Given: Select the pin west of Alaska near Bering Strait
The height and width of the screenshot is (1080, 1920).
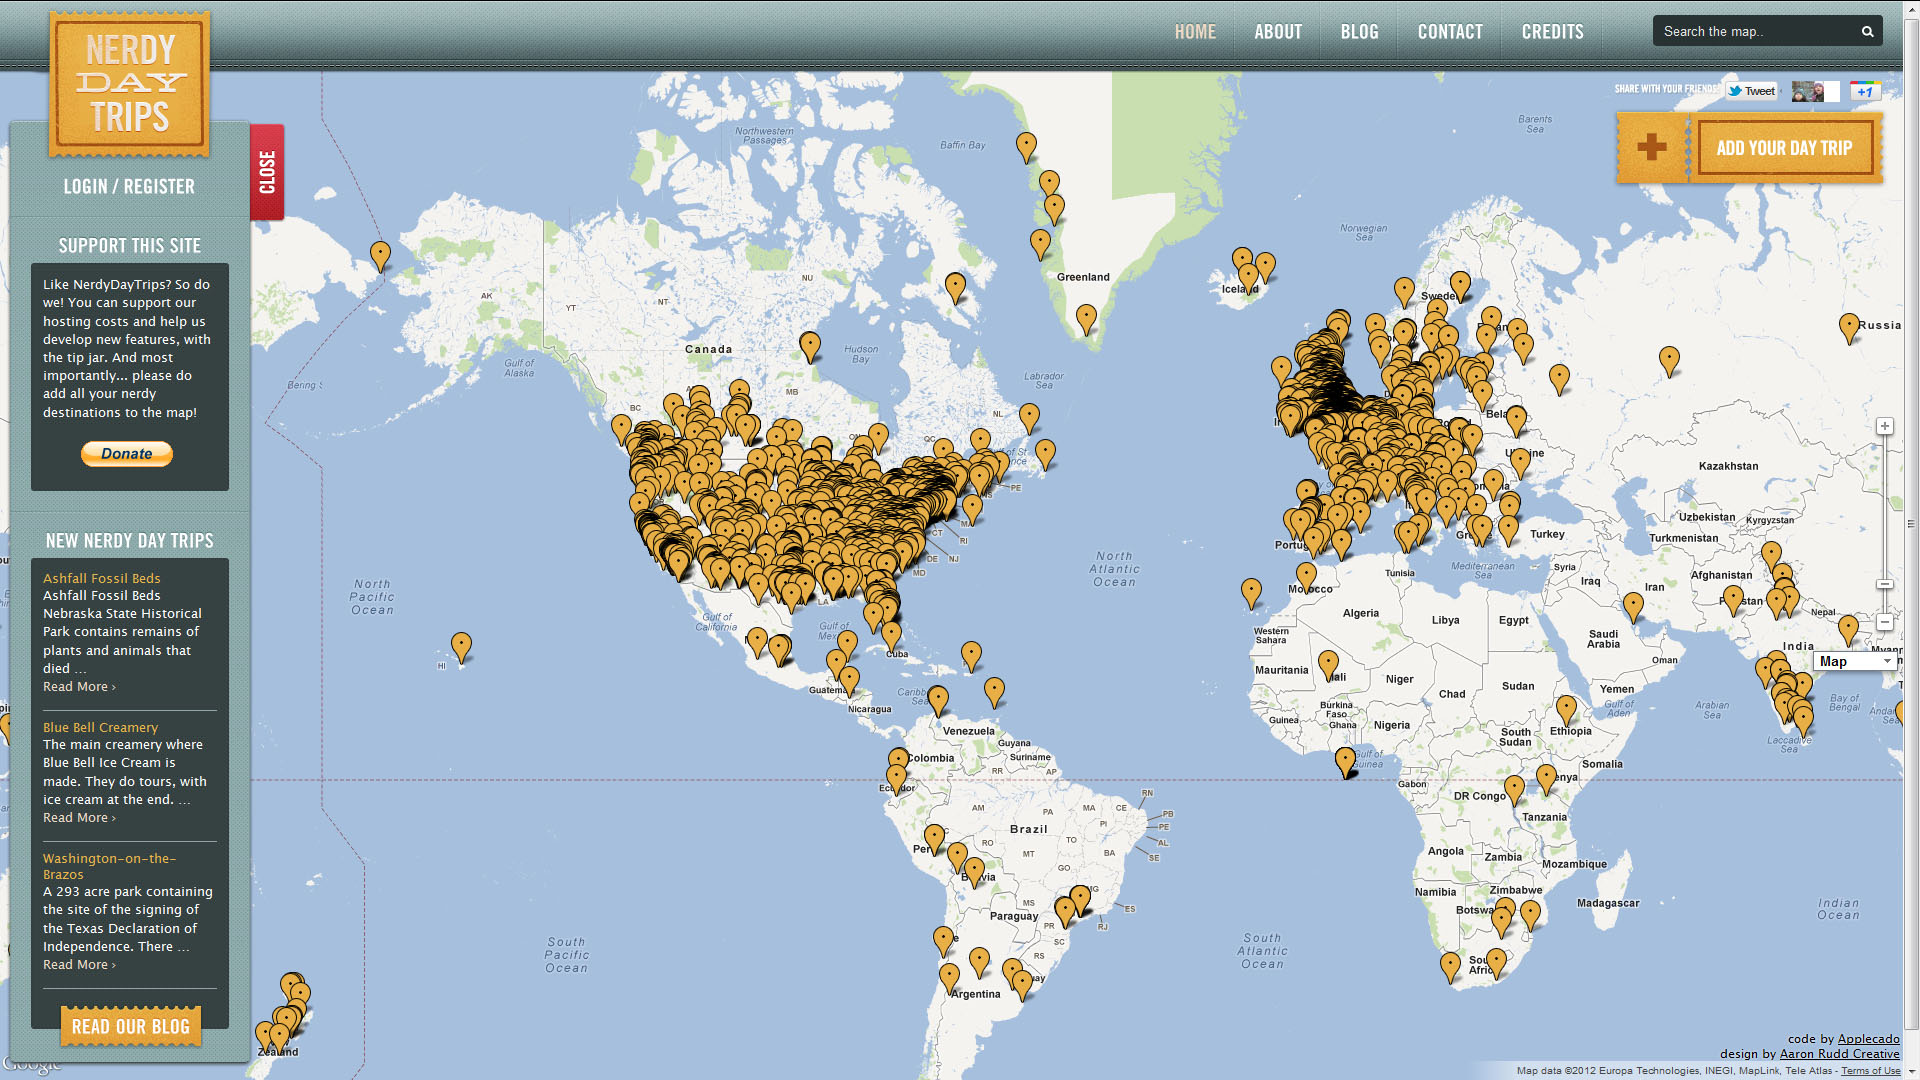Looking at the screenshot, I should coord(380,256).
